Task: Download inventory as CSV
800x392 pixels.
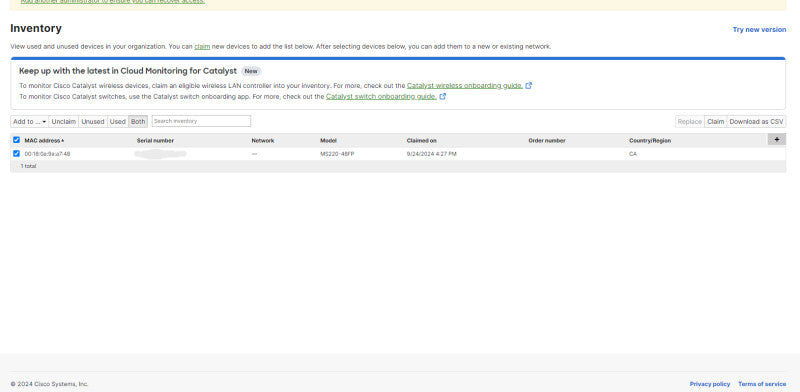Action: coord(756,121)
